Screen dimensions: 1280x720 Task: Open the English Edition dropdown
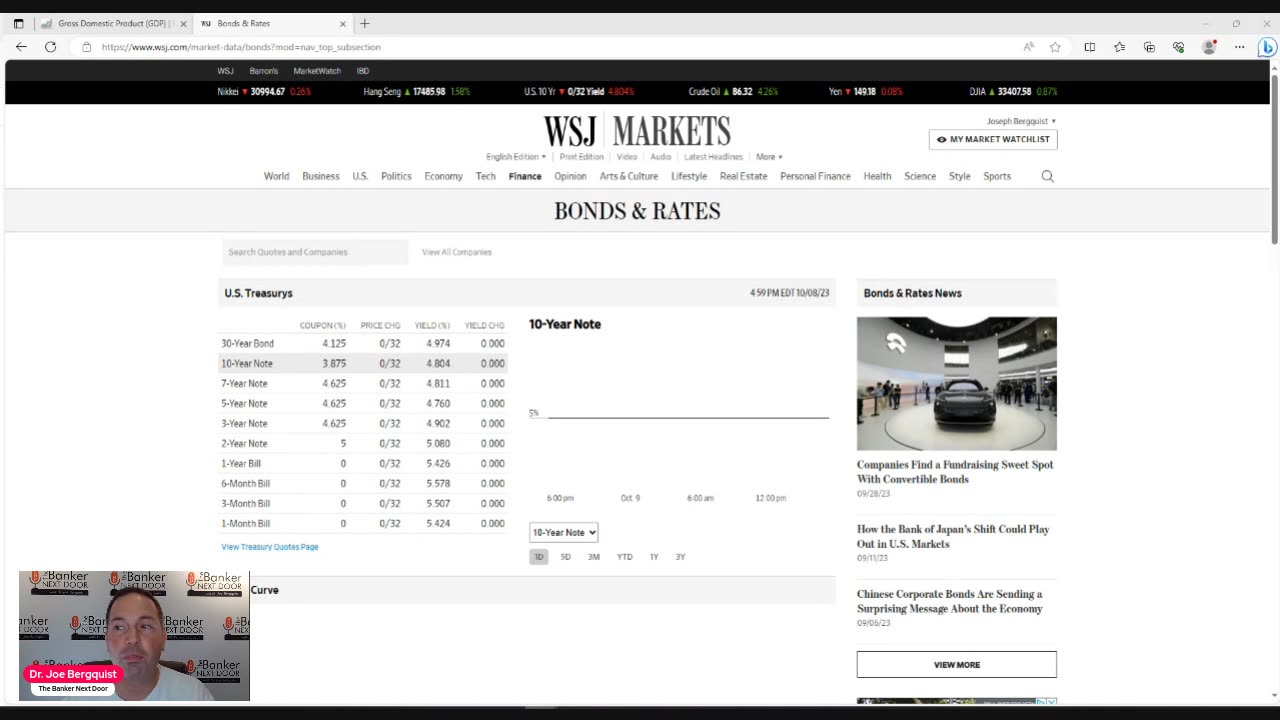(x=516, y=157)
